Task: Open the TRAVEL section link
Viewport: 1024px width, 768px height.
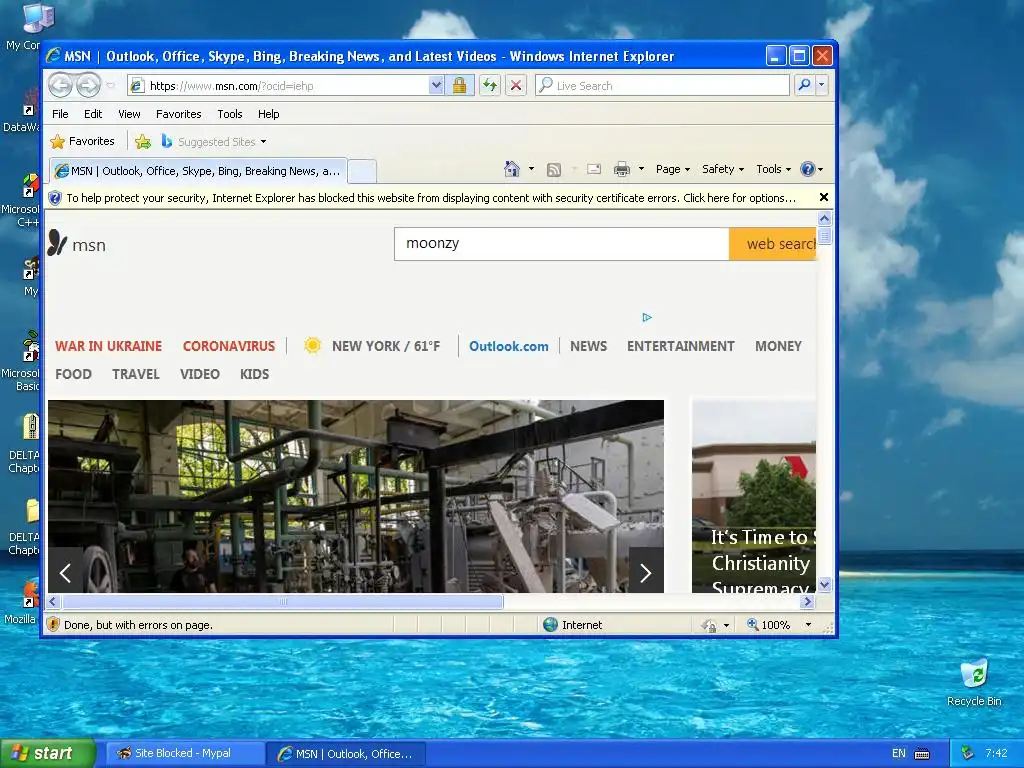Action: (x=136, y=374)
